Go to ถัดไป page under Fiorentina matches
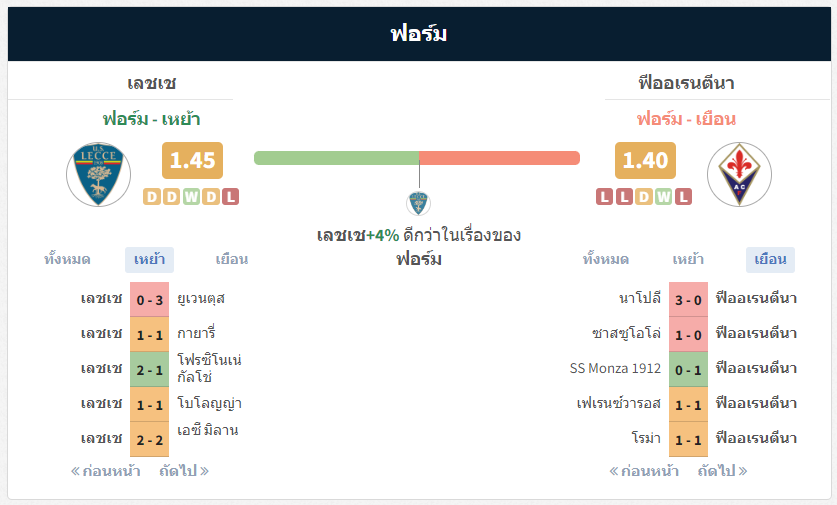The image size is (837, 505). 723,471
